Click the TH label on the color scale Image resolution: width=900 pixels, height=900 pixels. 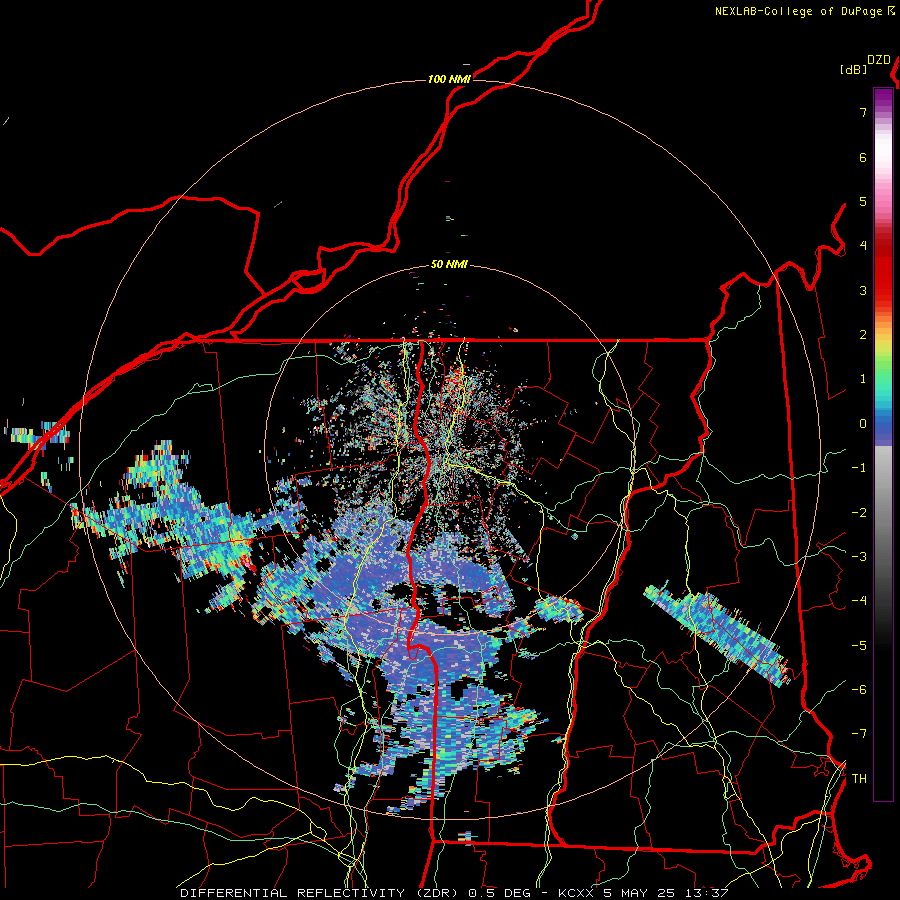[859, 779]
